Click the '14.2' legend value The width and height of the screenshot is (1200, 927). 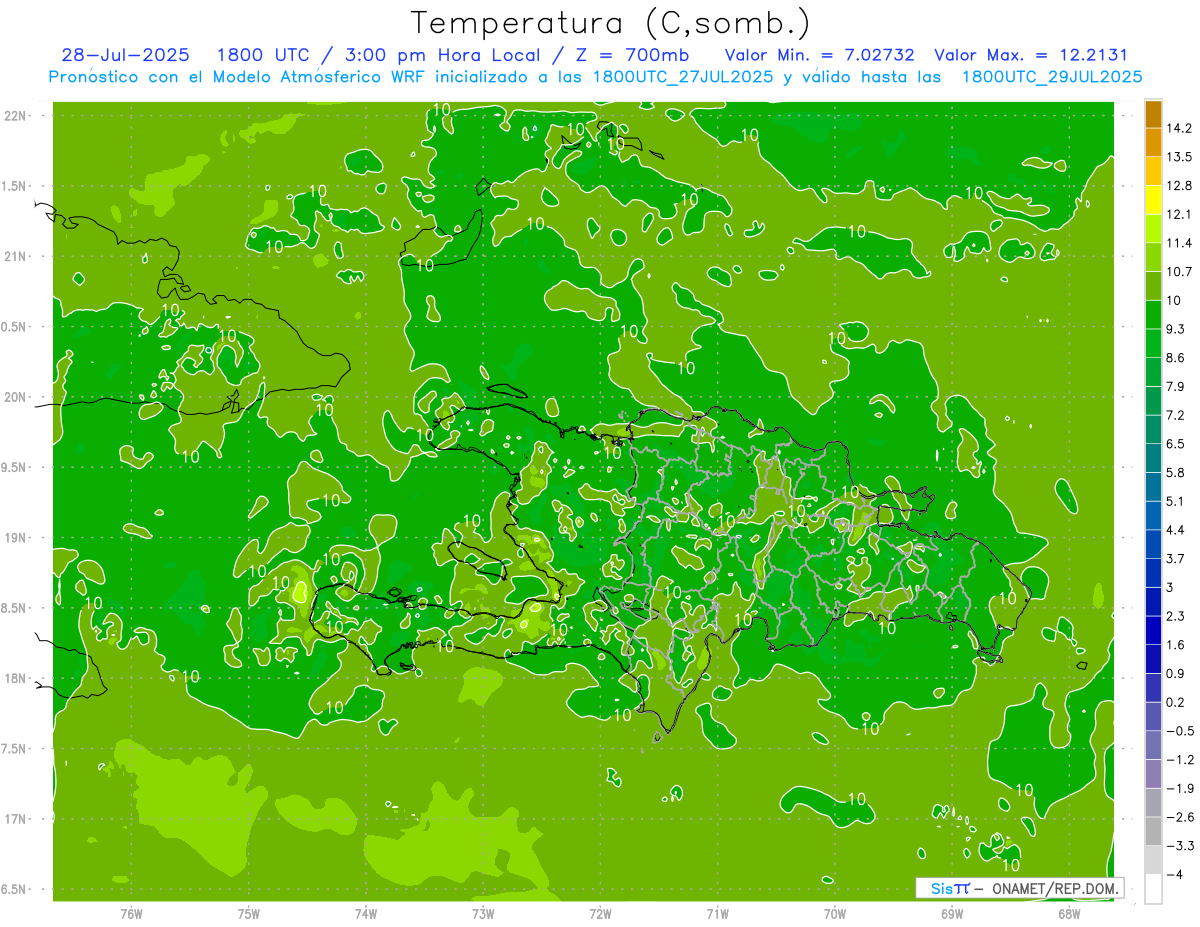point(1178,128)
